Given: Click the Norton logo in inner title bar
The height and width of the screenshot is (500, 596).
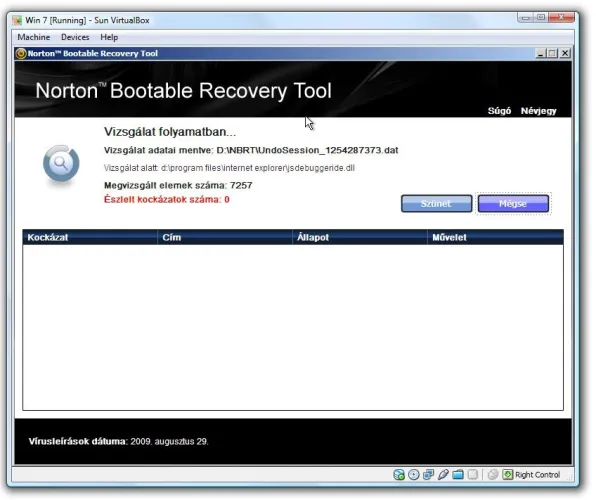Looking at the screenshot, I should (21, 54).
